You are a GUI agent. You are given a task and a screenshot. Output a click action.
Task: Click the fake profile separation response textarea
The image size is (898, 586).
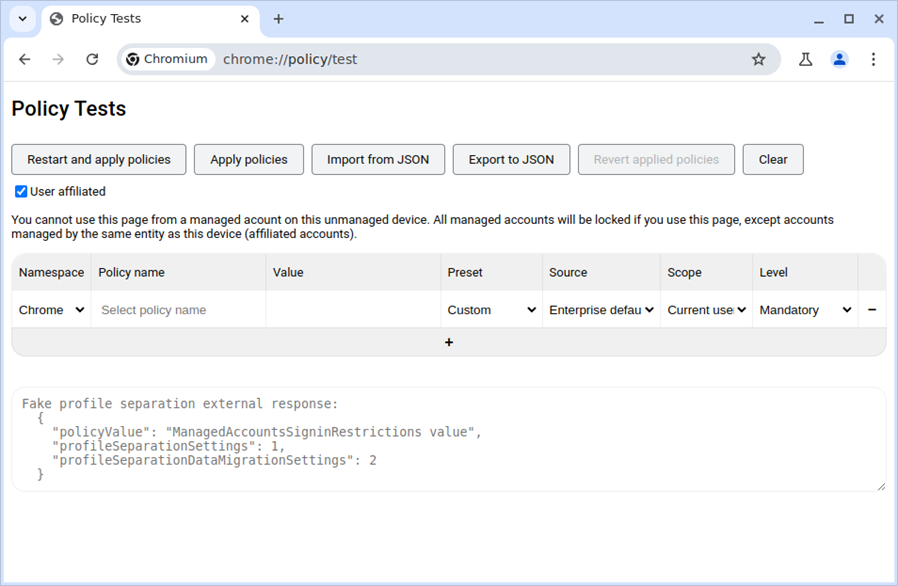click(x=449, y=439)
